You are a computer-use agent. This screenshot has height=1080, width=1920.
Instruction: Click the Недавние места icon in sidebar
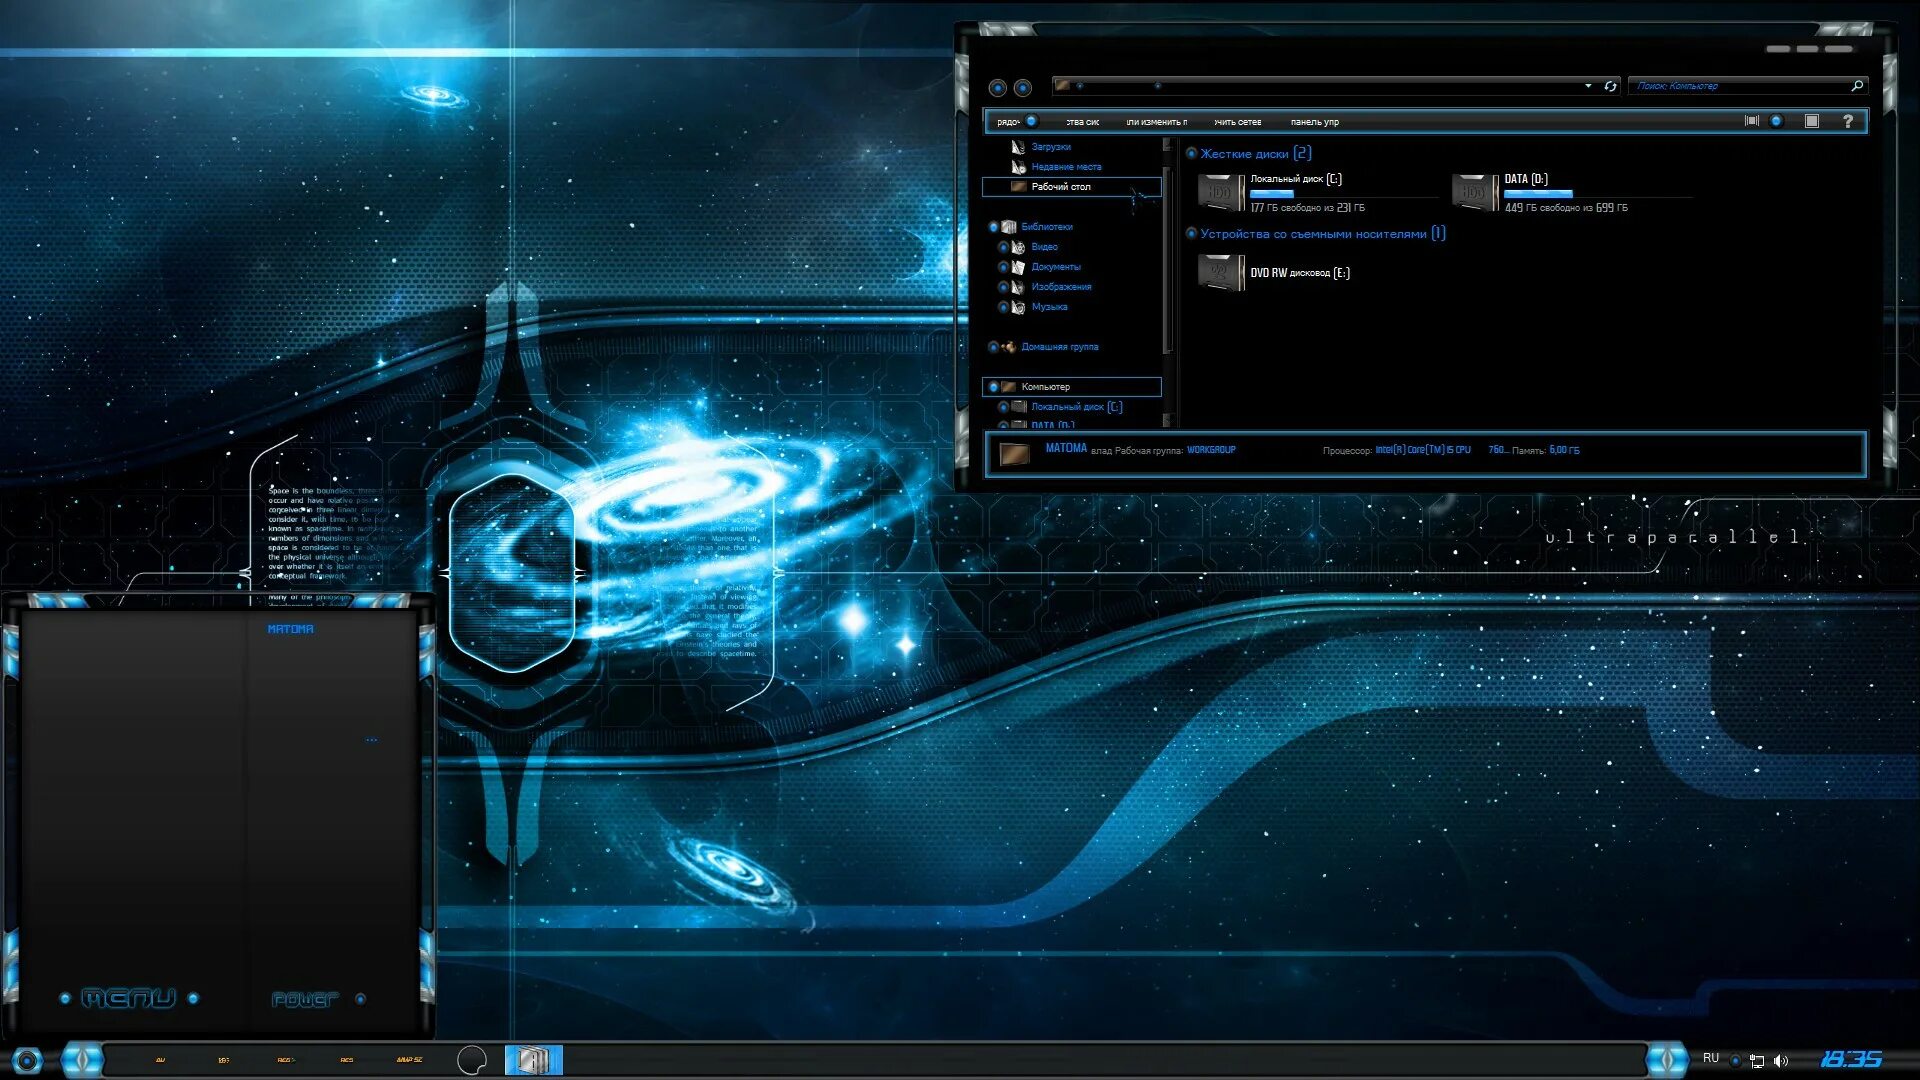click(x=1018, y=167)
